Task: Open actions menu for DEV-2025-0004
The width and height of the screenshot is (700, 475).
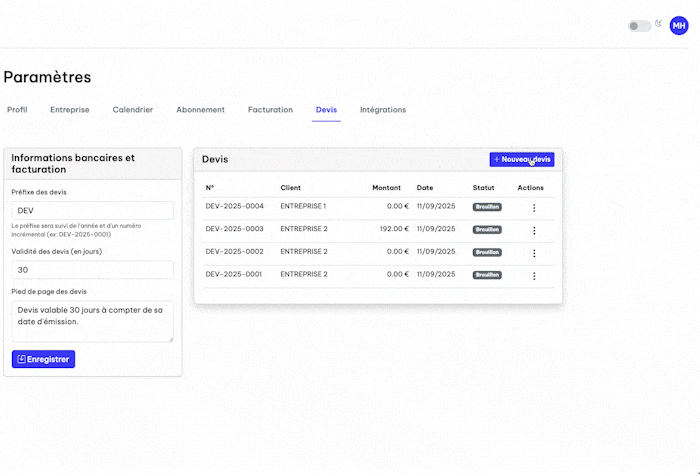Action: (x=533, y=208)
